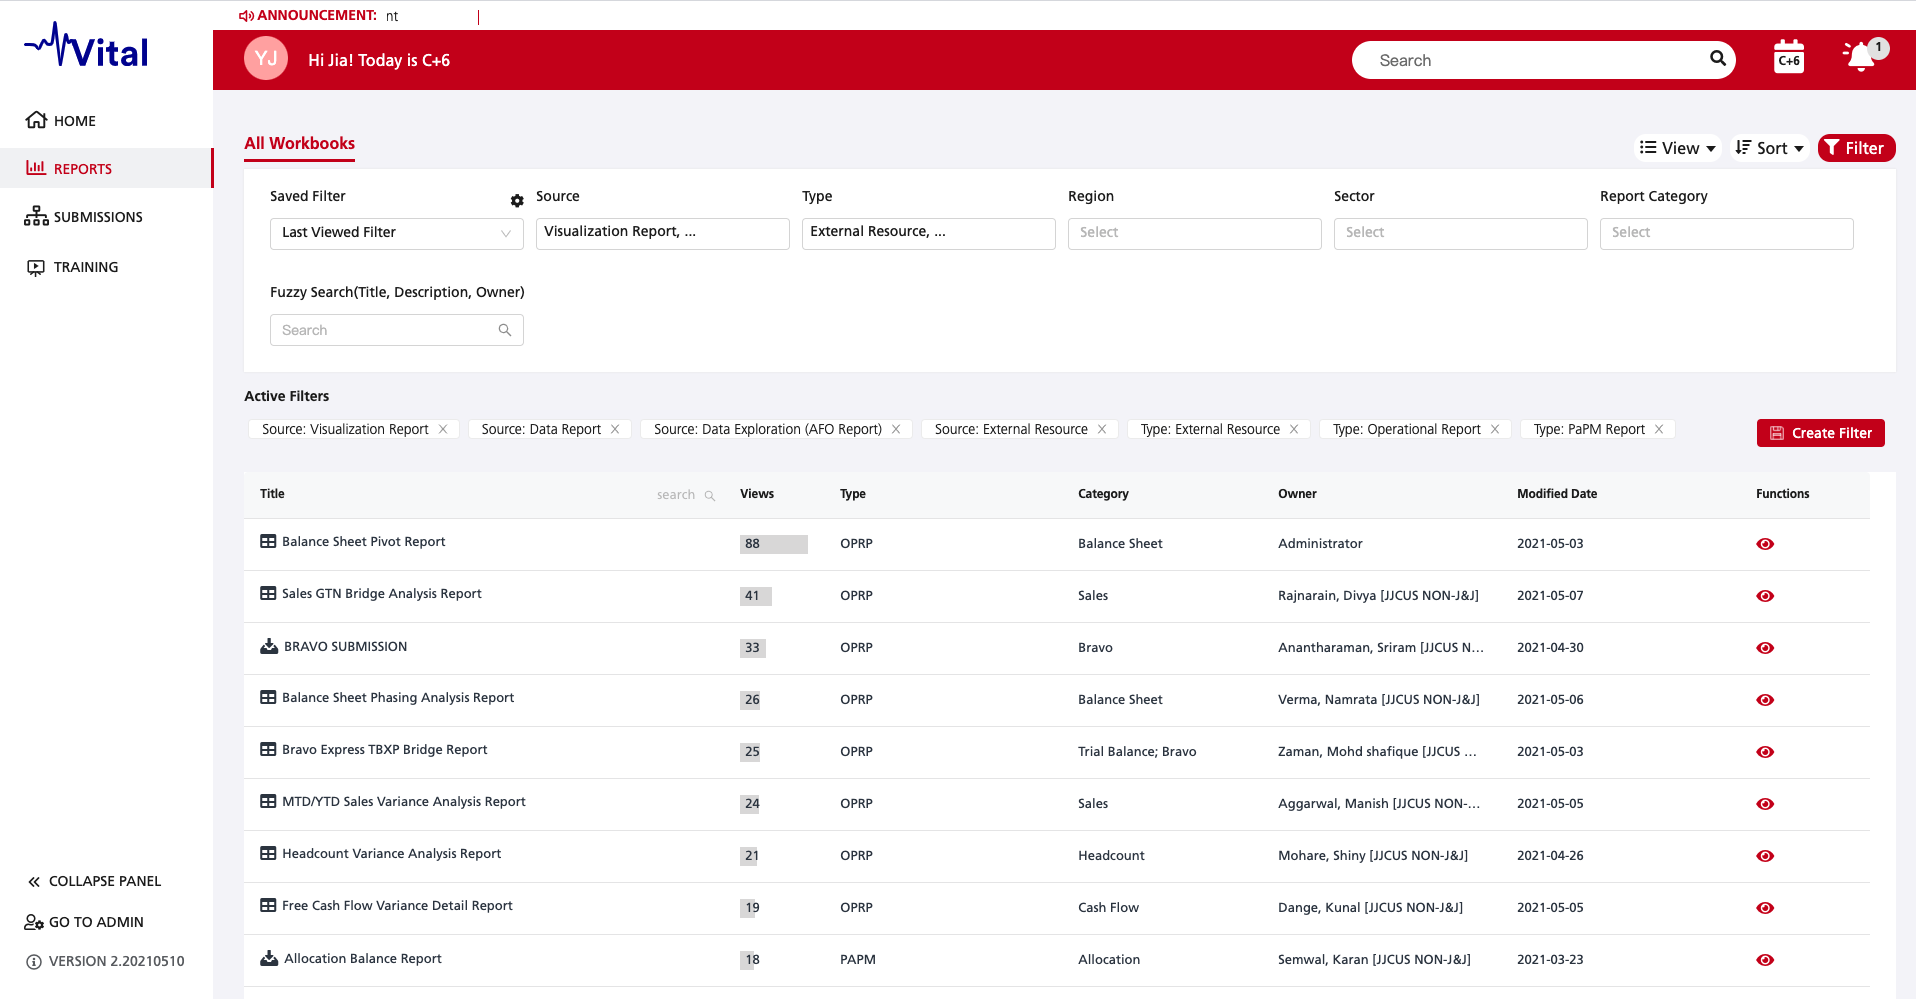Click the Filter button
The width and height of the screenshot is (1916, 999).
click(1857, 148)
